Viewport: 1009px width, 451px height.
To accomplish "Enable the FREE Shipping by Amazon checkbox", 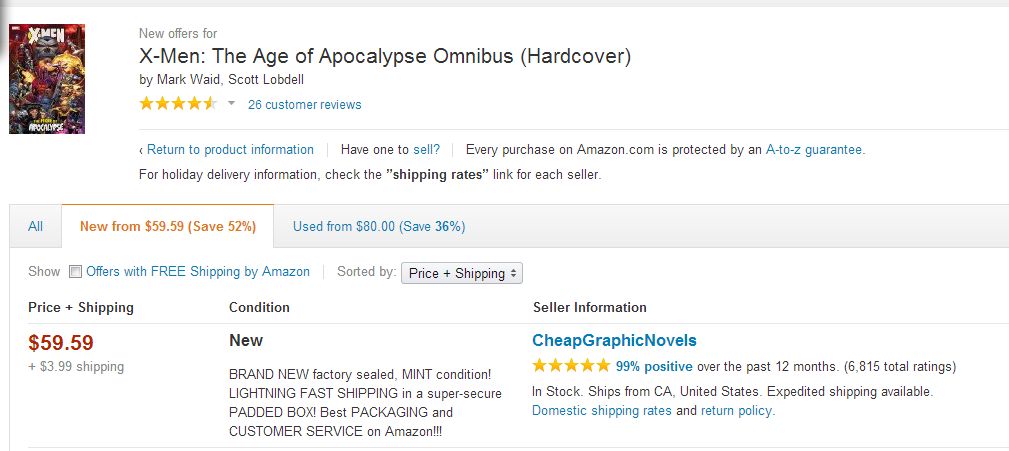I will click(75, 272).
